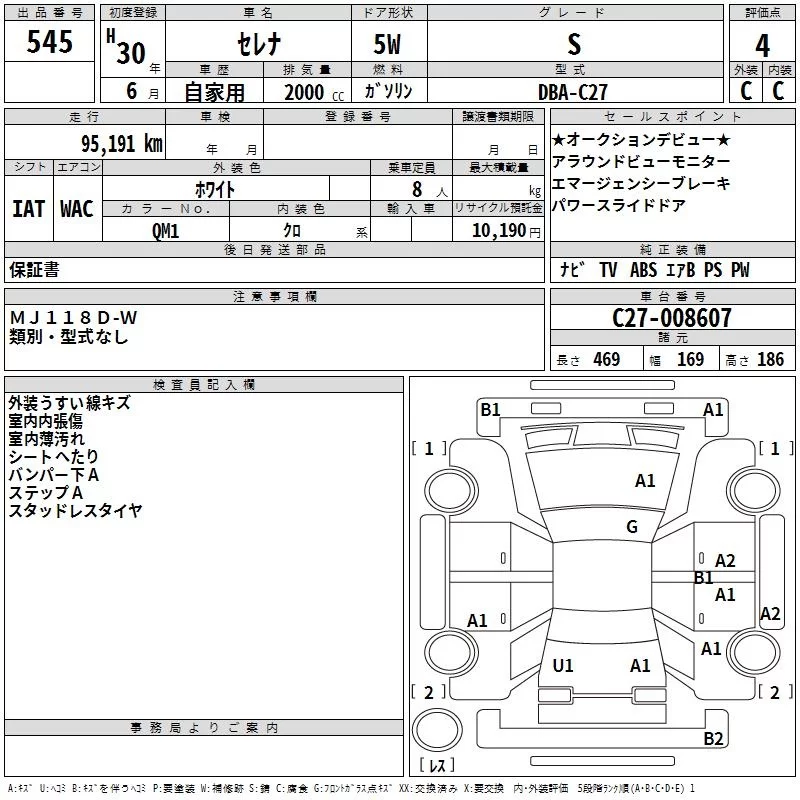The height and width of the screenshot is (800, 800).
Task: Select sales point ★オークションデビュー★
Action: click(641, 139)
